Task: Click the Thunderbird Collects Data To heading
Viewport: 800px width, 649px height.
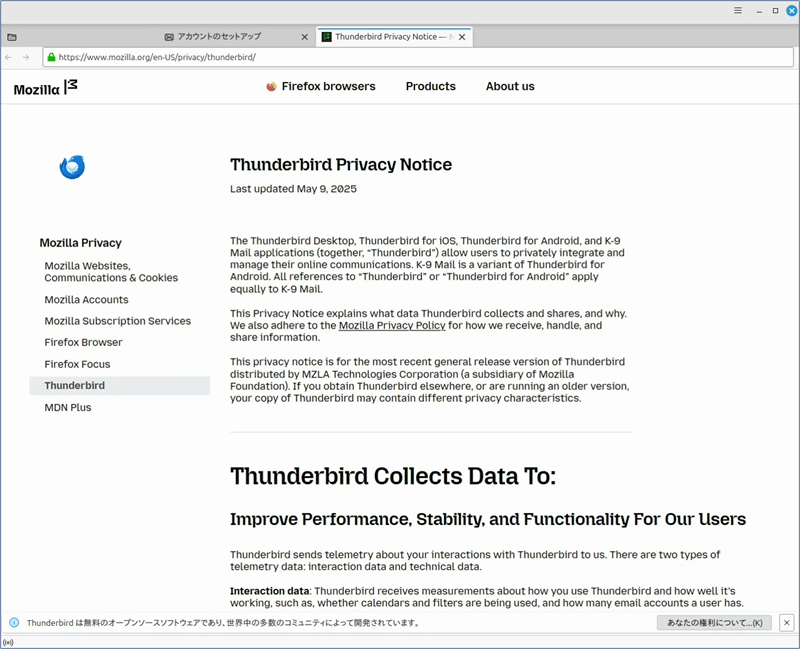Action: 393,477
